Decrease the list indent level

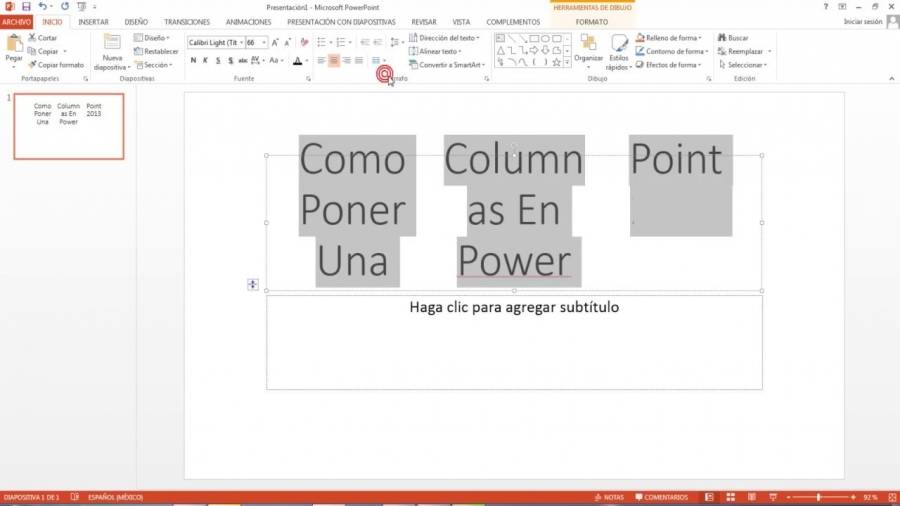point(365,42)
